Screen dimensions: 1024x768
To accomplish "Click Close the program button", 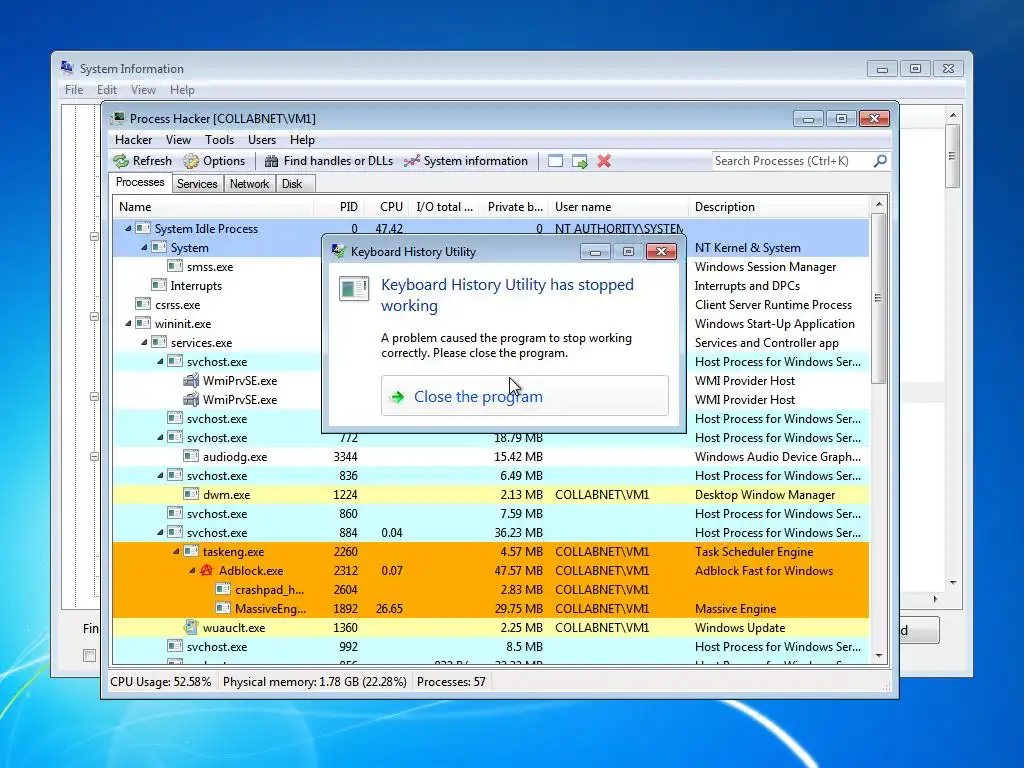I will [x=525, y=396].
